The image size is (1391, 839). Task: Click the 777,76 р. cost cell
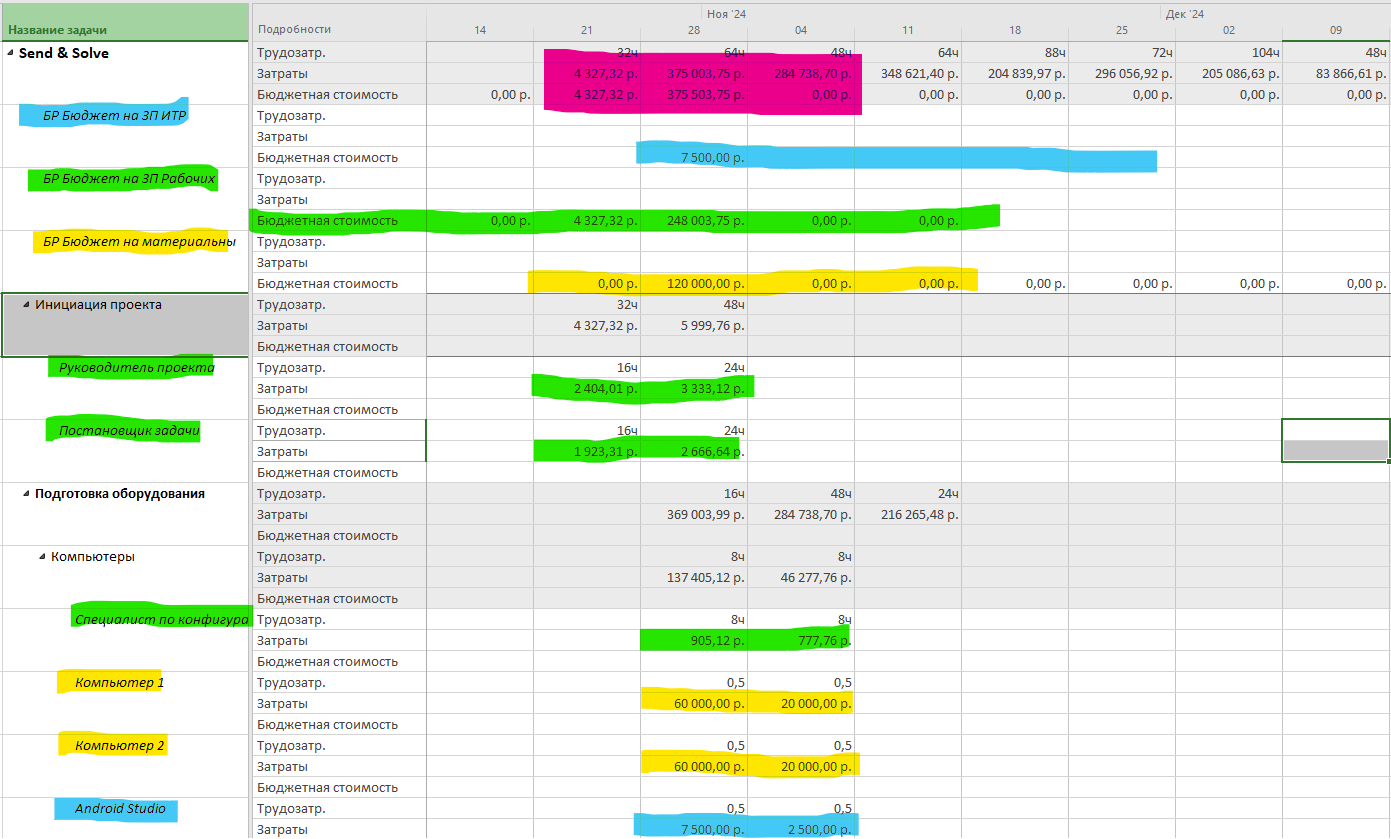(801, 641)
